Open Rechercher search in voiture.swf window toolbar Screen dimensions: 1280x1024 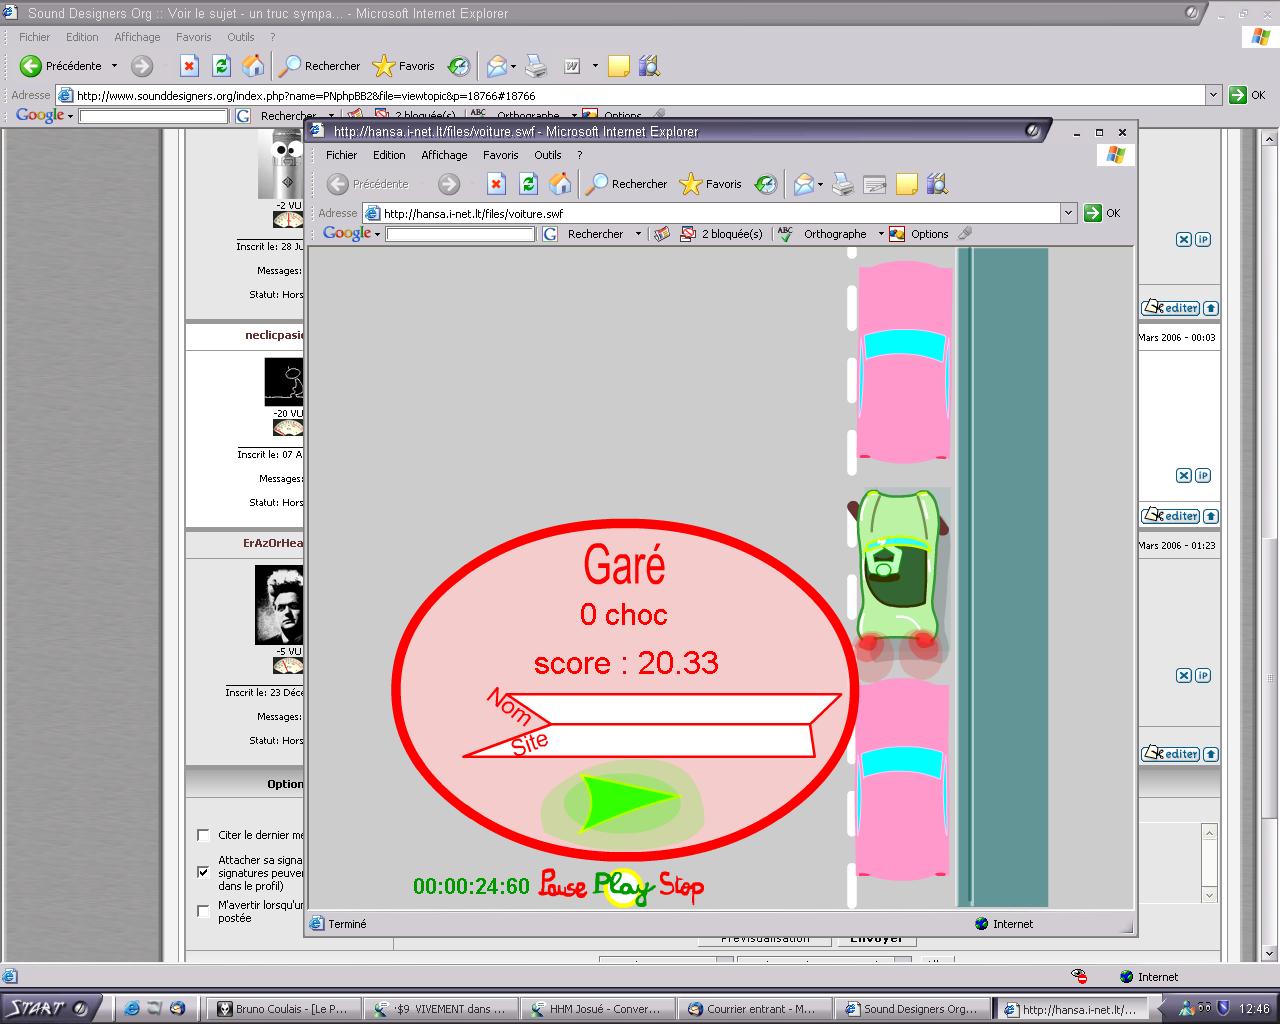coord(627,184)
